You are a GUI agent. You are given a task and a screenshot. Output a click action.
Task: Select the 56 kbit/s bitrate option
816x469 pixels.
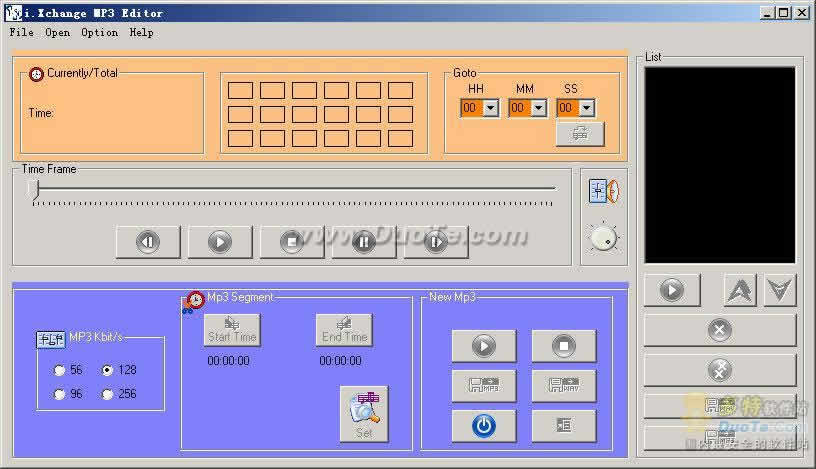coord(68,370)
